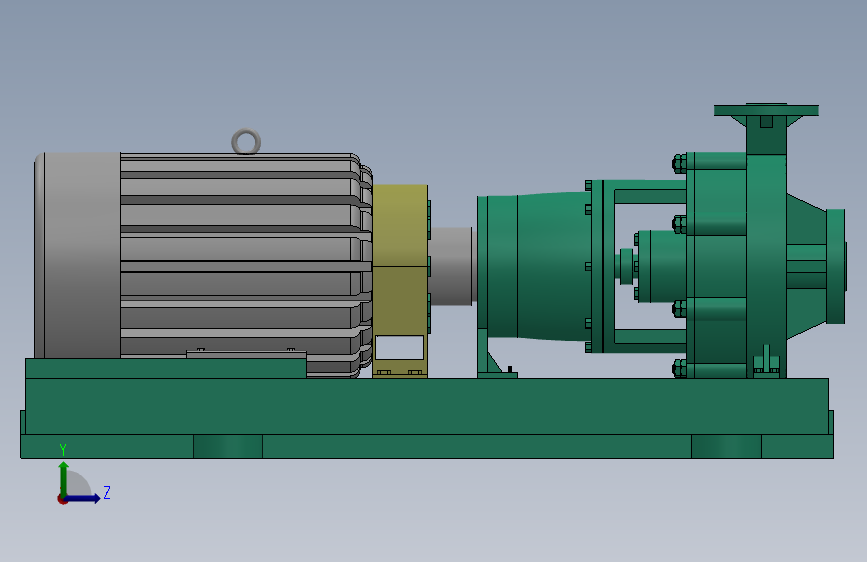Select the yellow coupling guard
This screenshot has height=562, width=867.
click(400, 281)
